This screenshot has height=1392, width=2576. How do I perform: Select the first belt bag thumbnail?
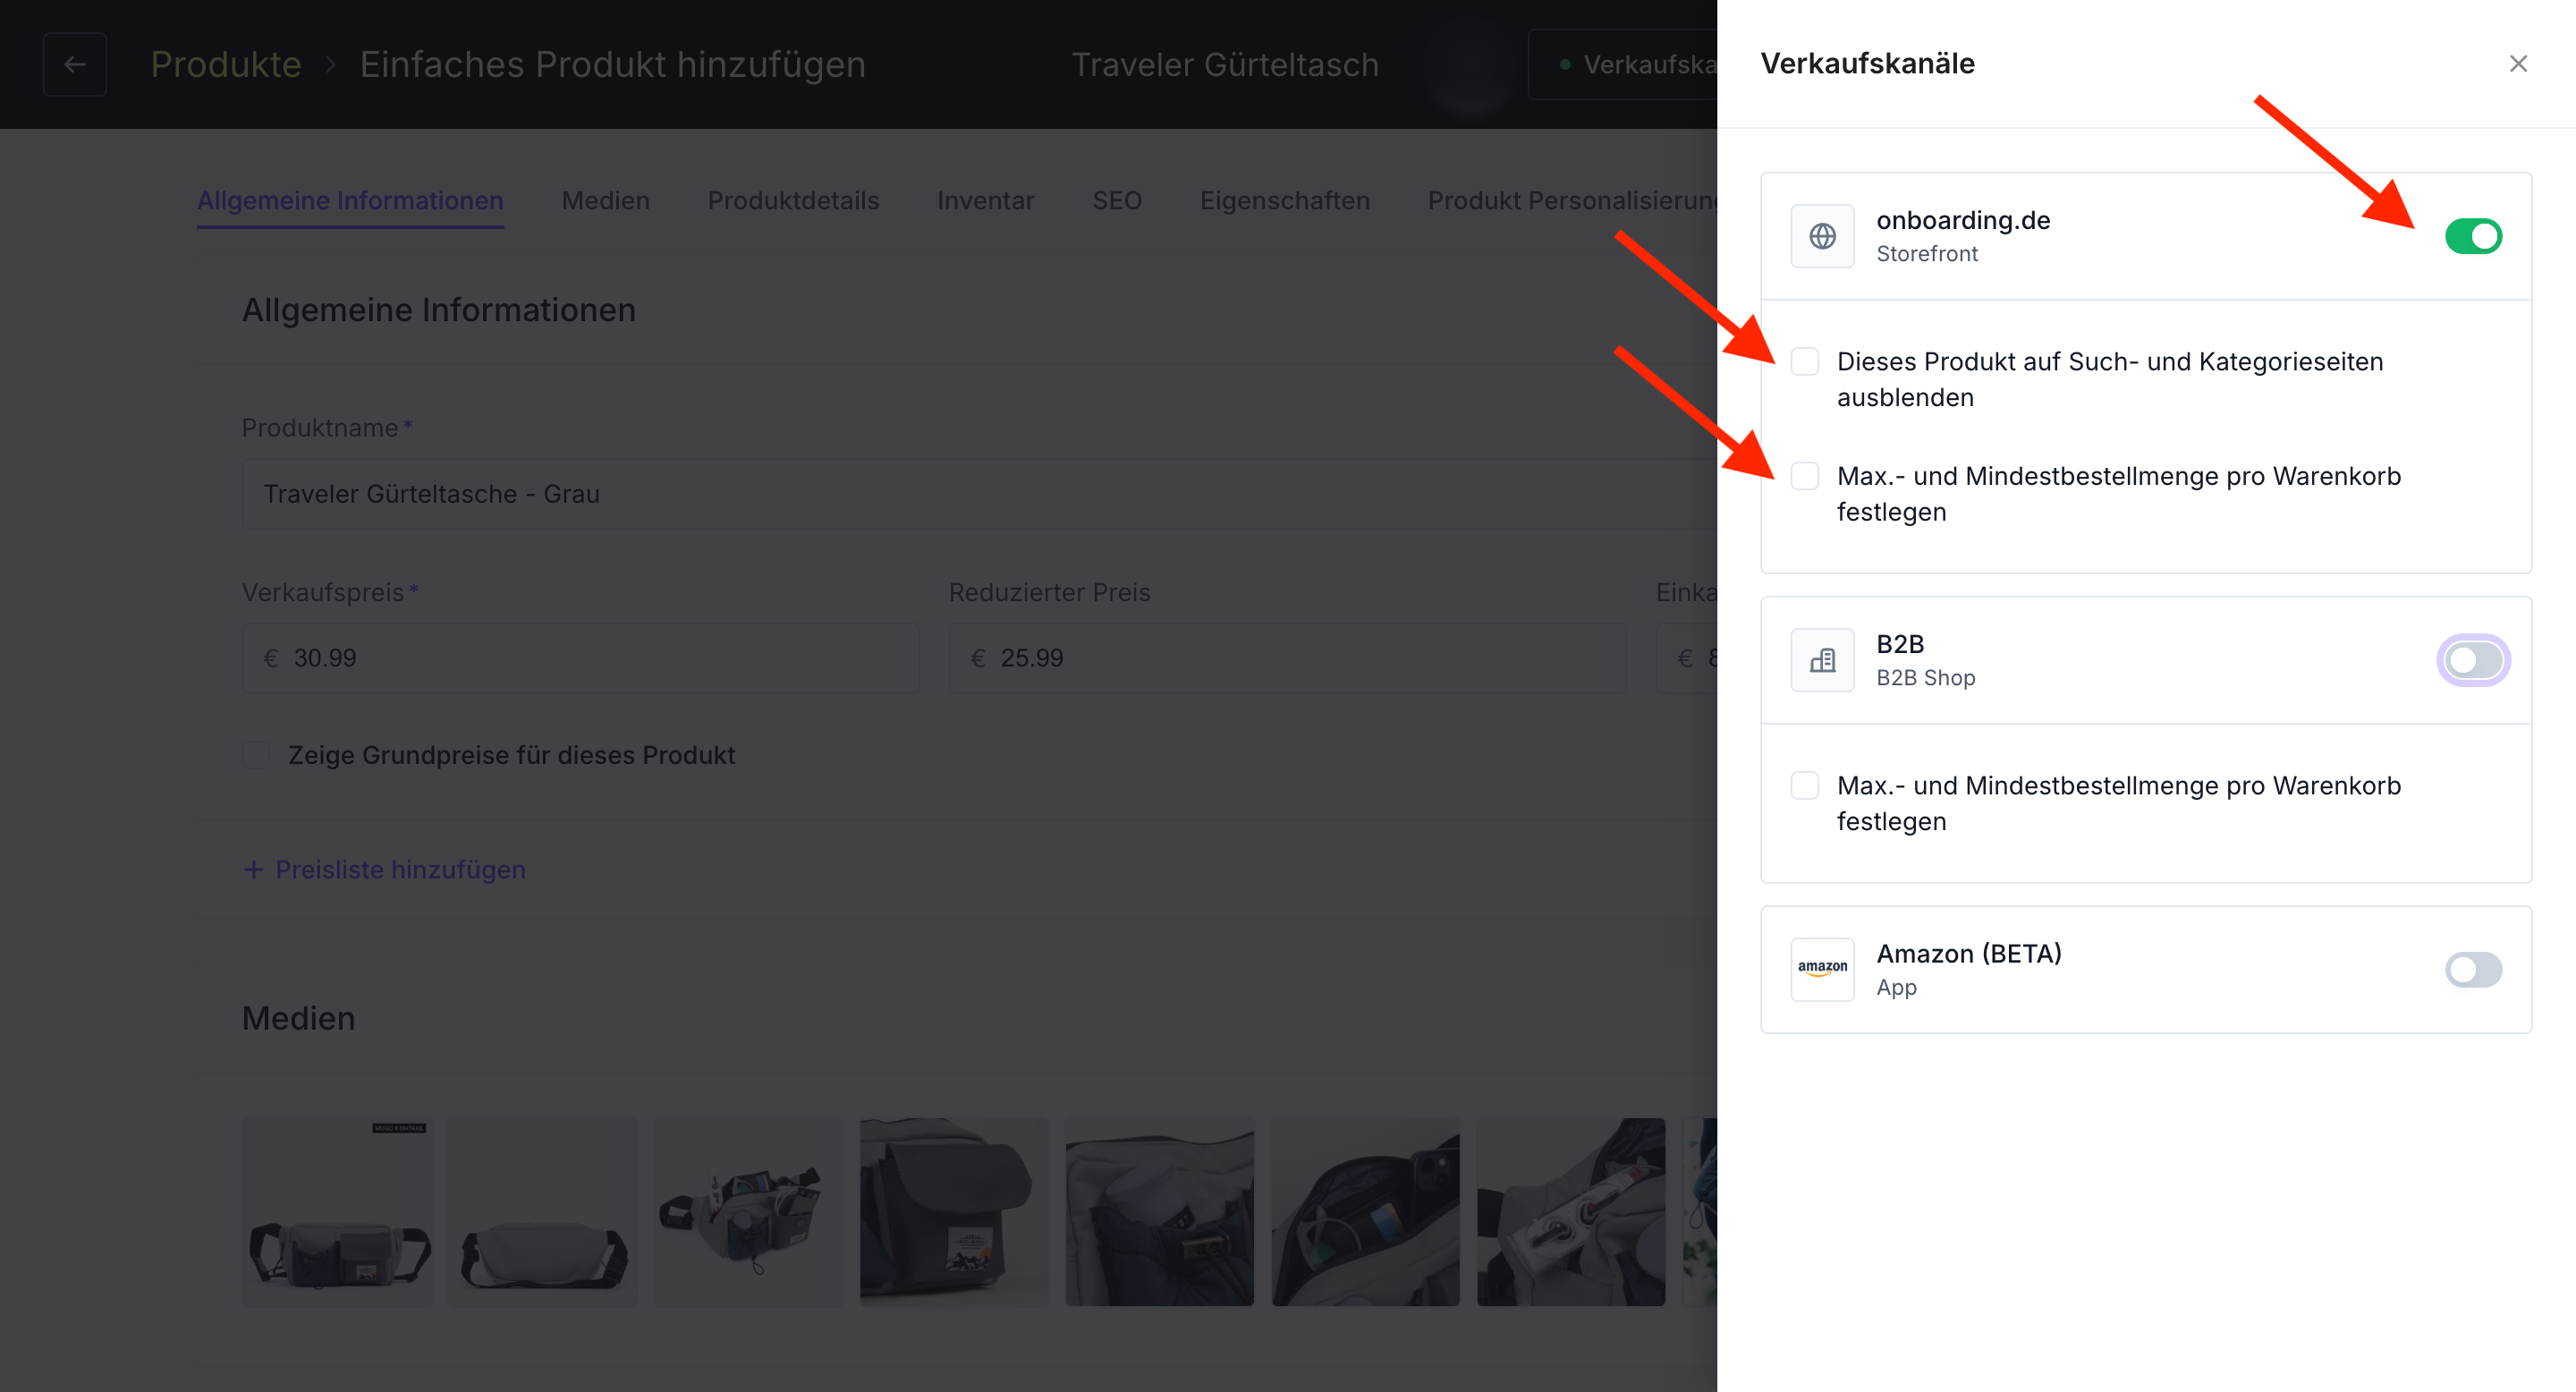pos(338,1212)
